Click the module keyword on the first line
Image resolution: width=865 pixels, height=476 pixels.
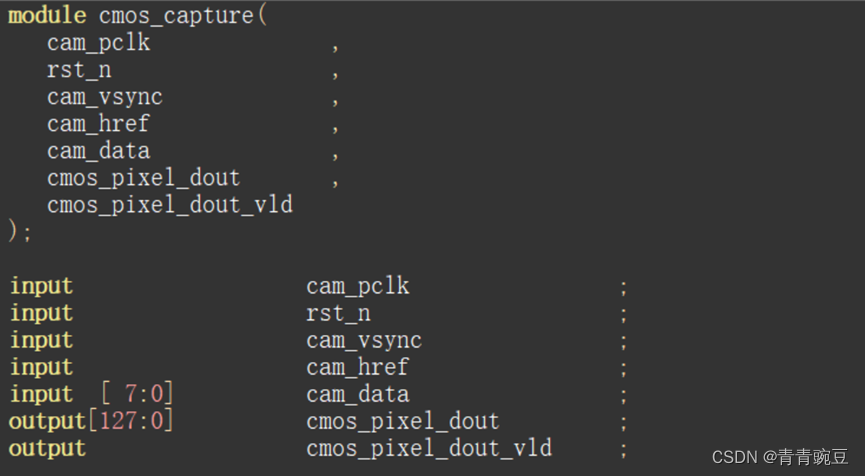click(47, 16)
